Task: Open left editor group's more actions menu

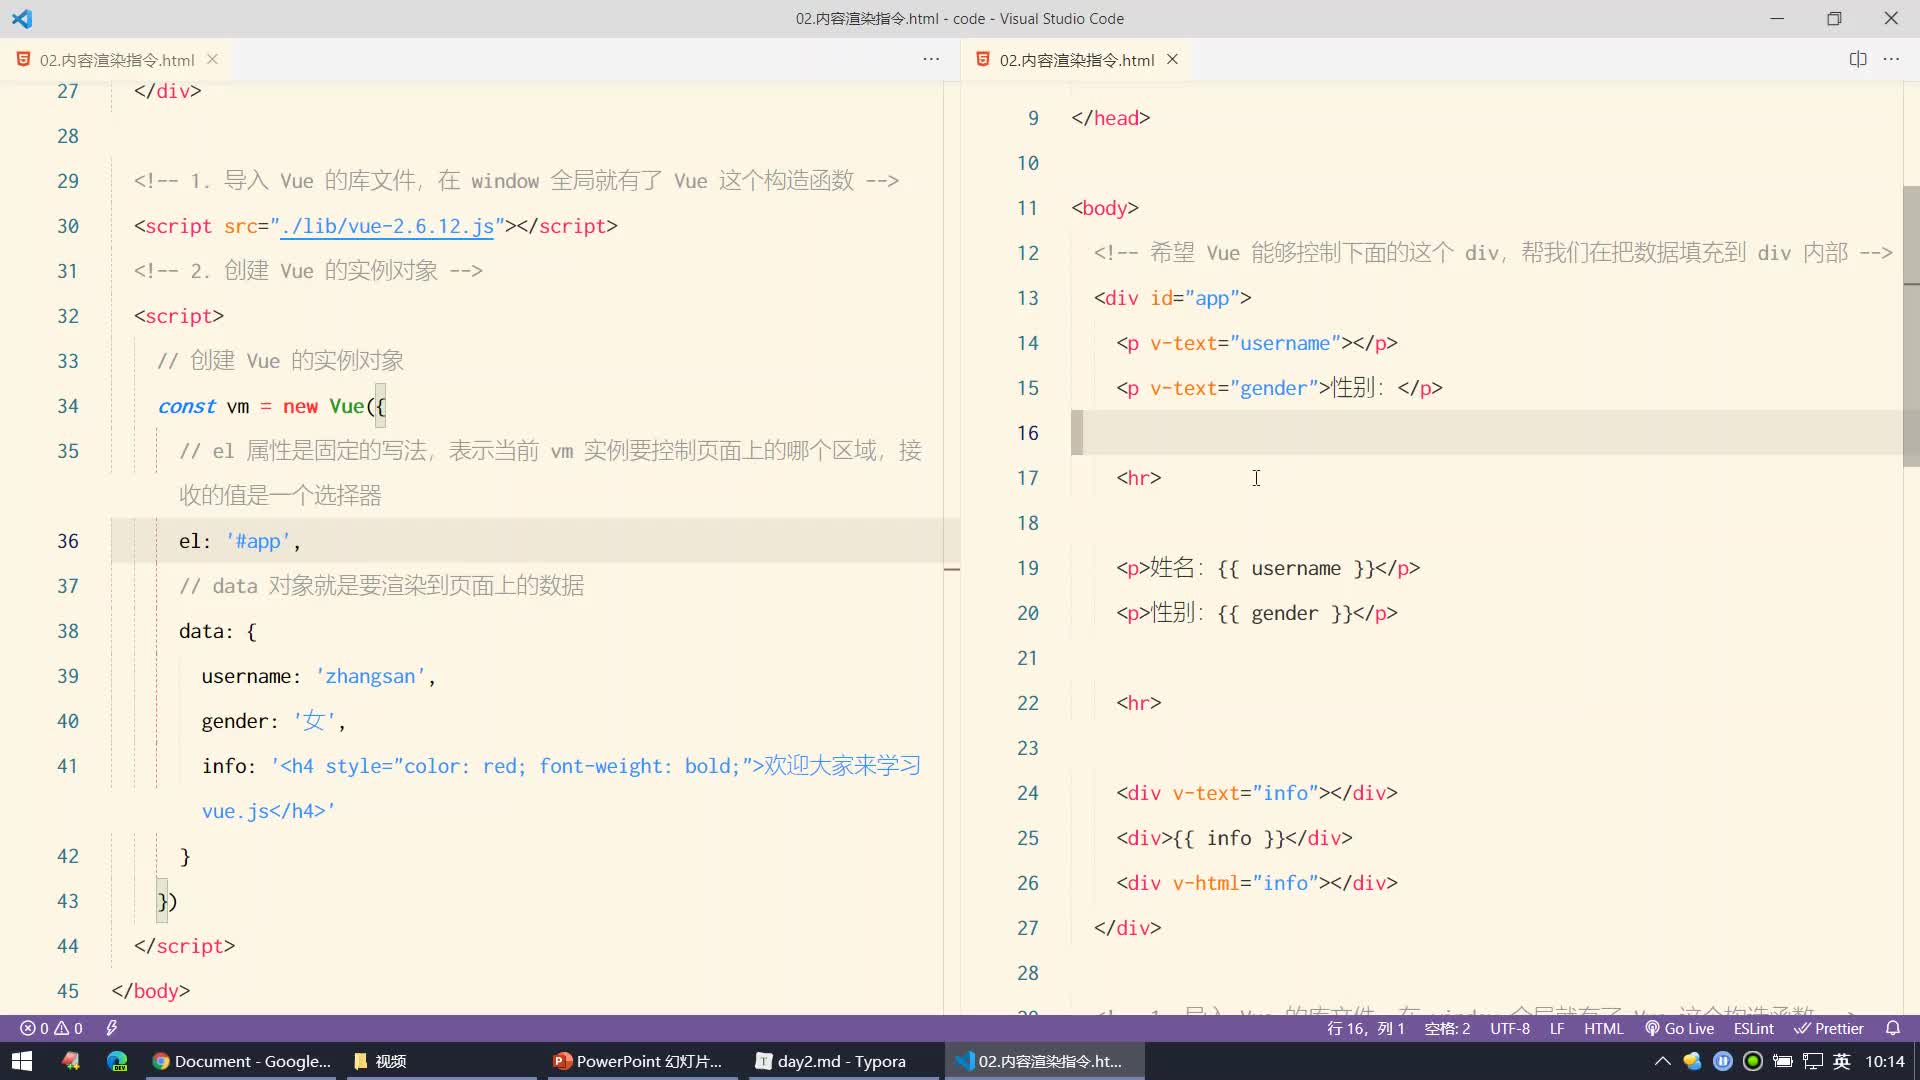Action: tap(931, 59)
